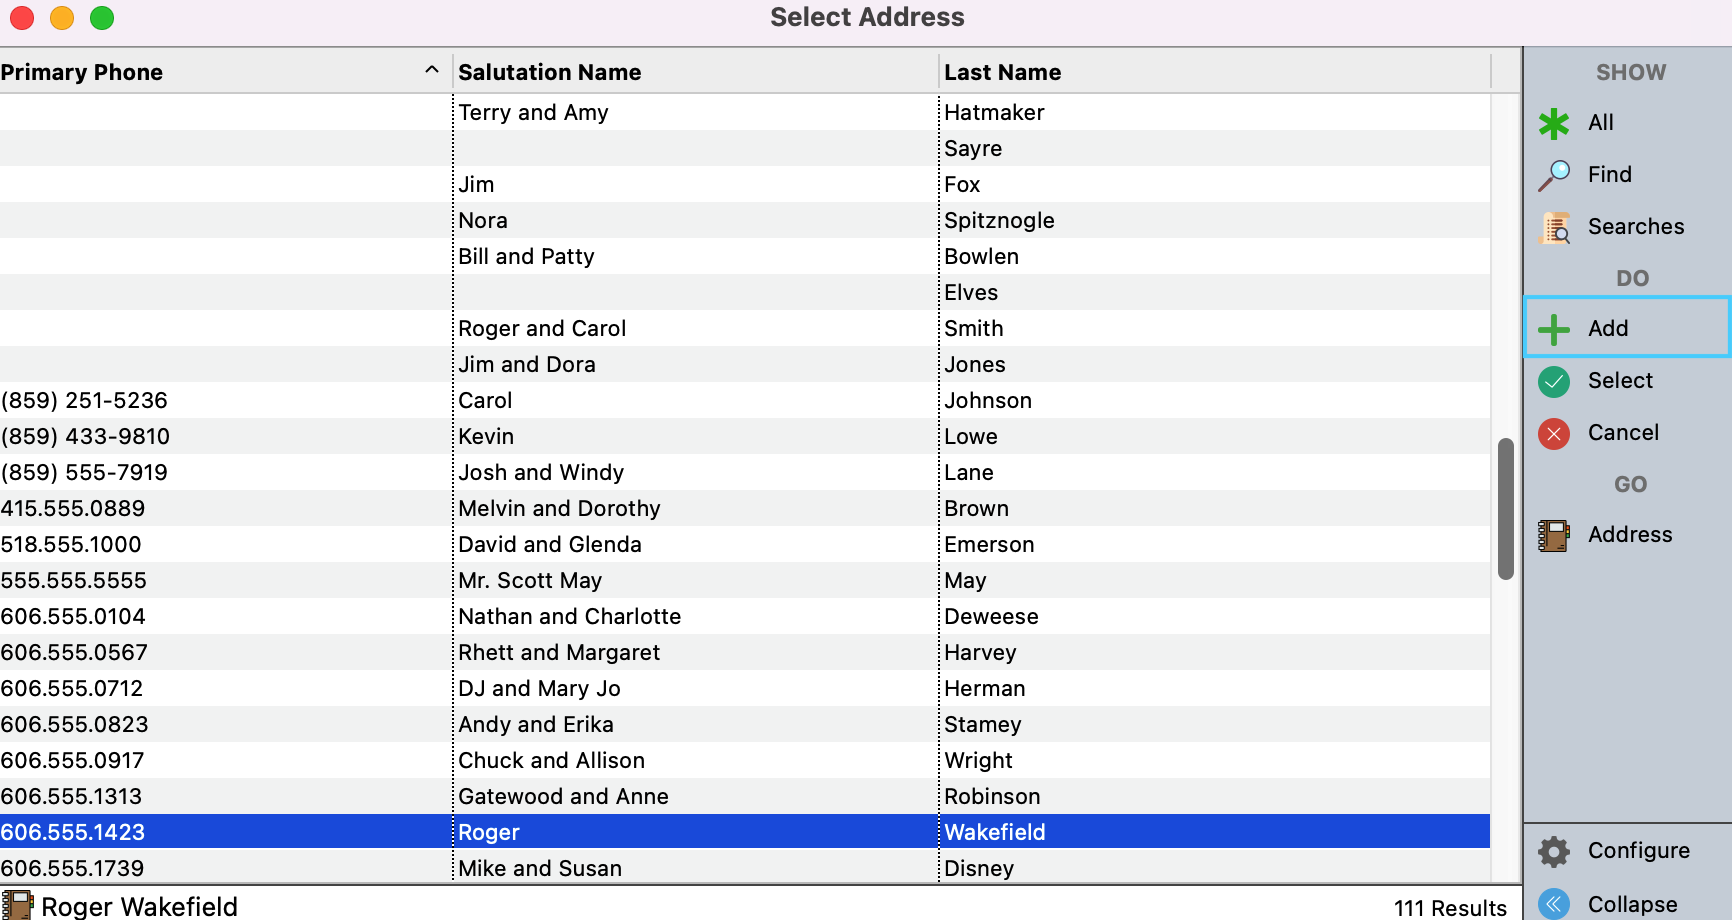Sort by Salutation Name column header
The image size is (1732, 920).
549,72
